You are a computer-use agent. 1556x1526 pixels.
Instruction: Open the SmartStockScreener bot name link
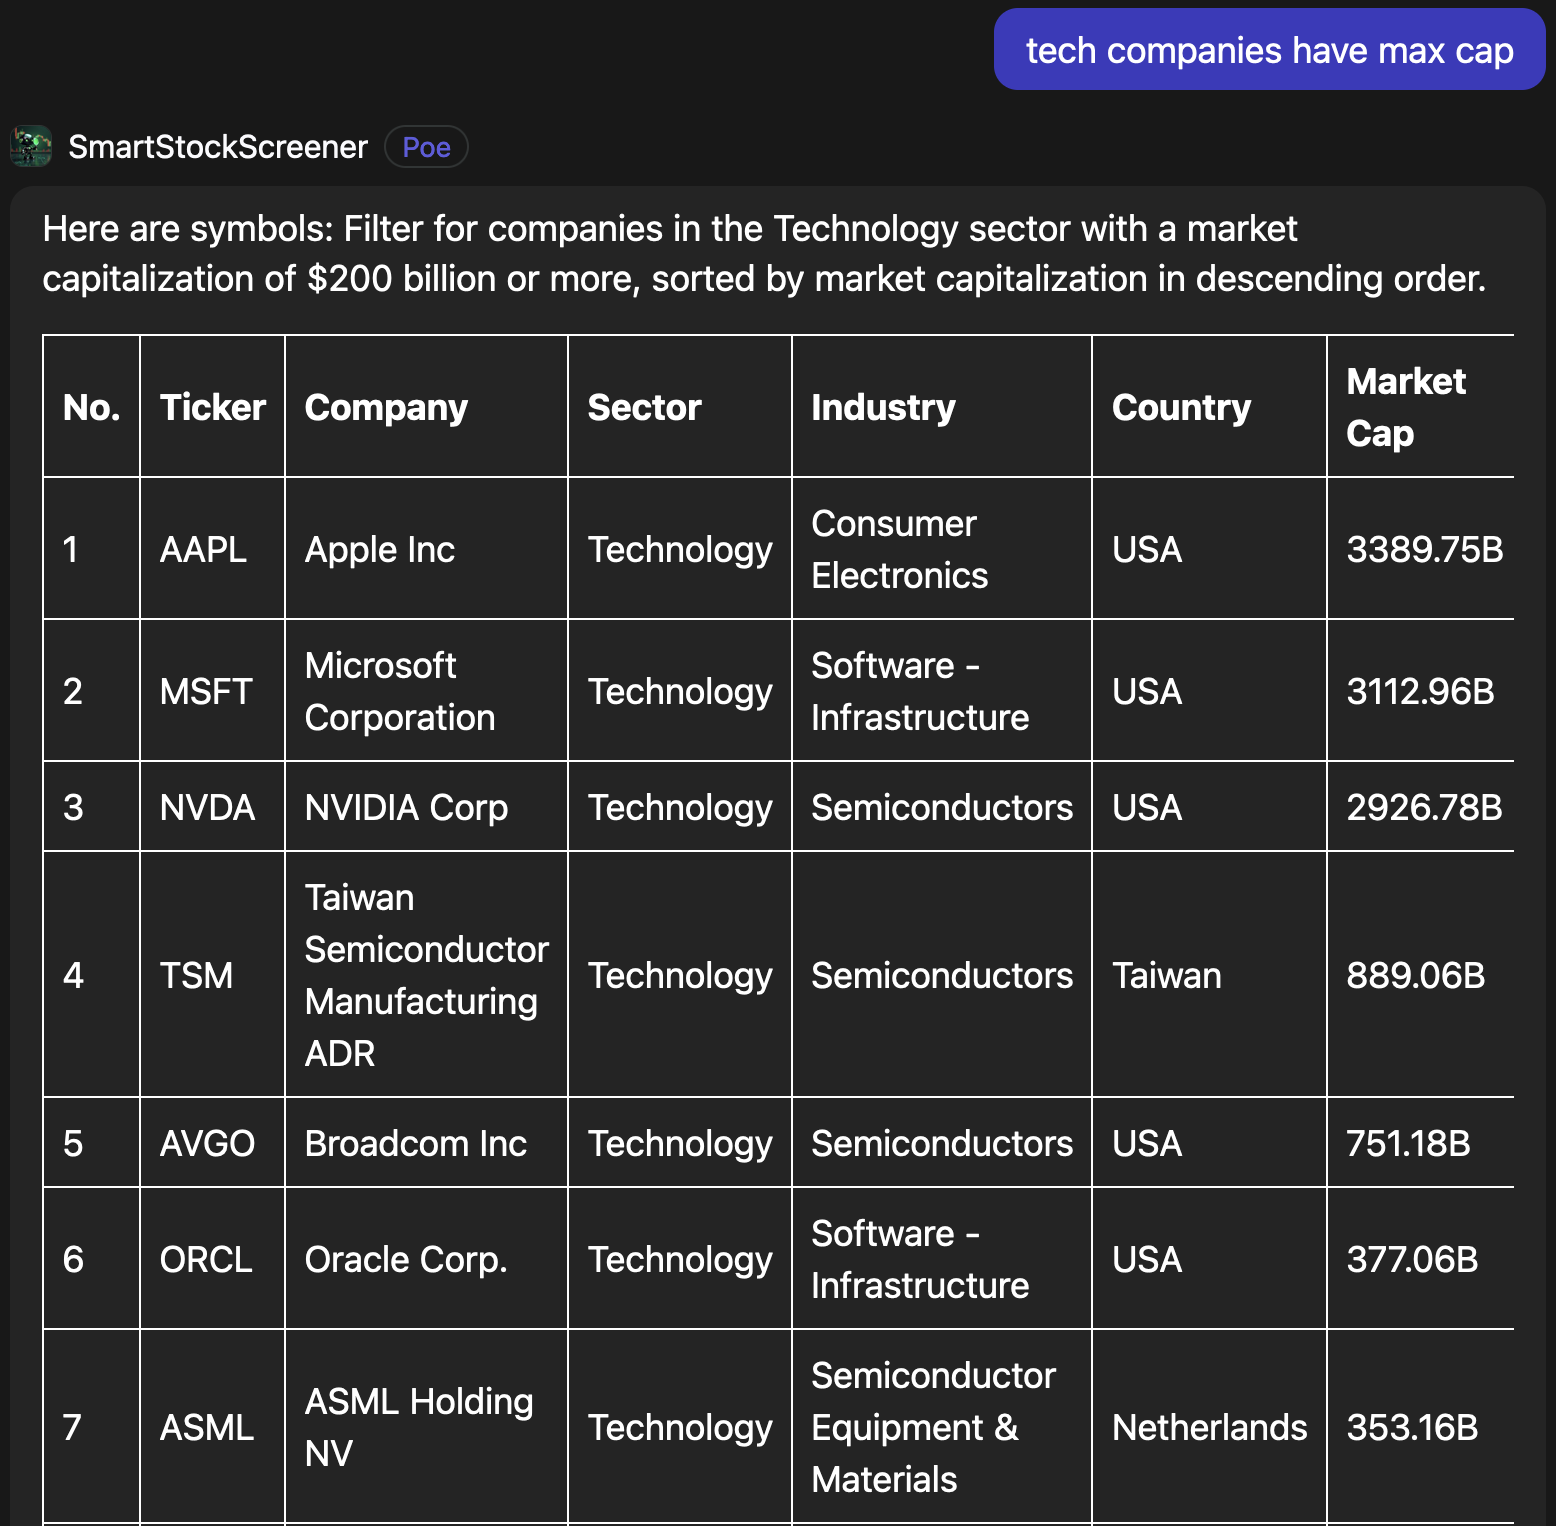218,147
